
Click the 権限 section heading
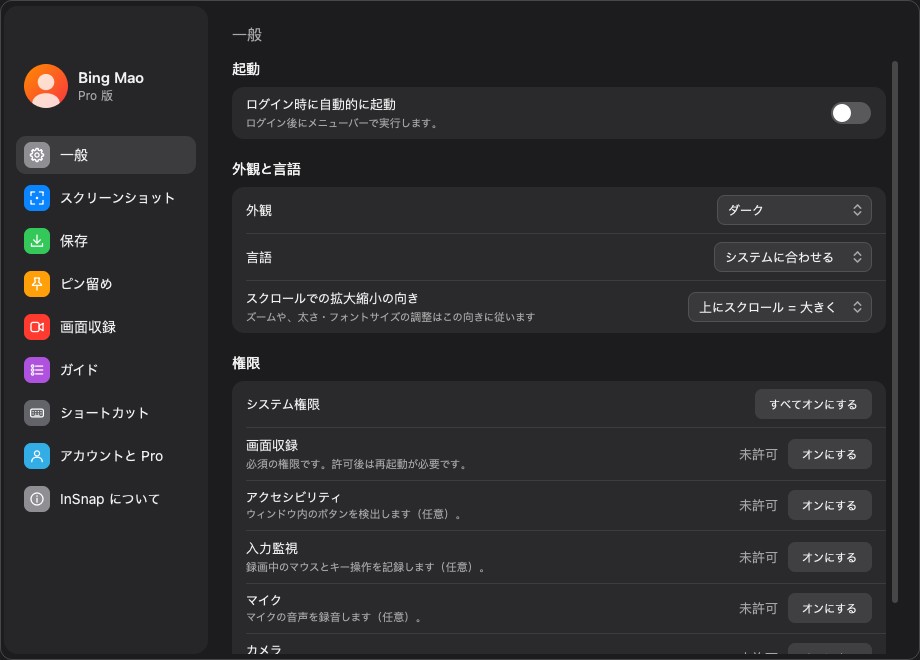point(246,363)
